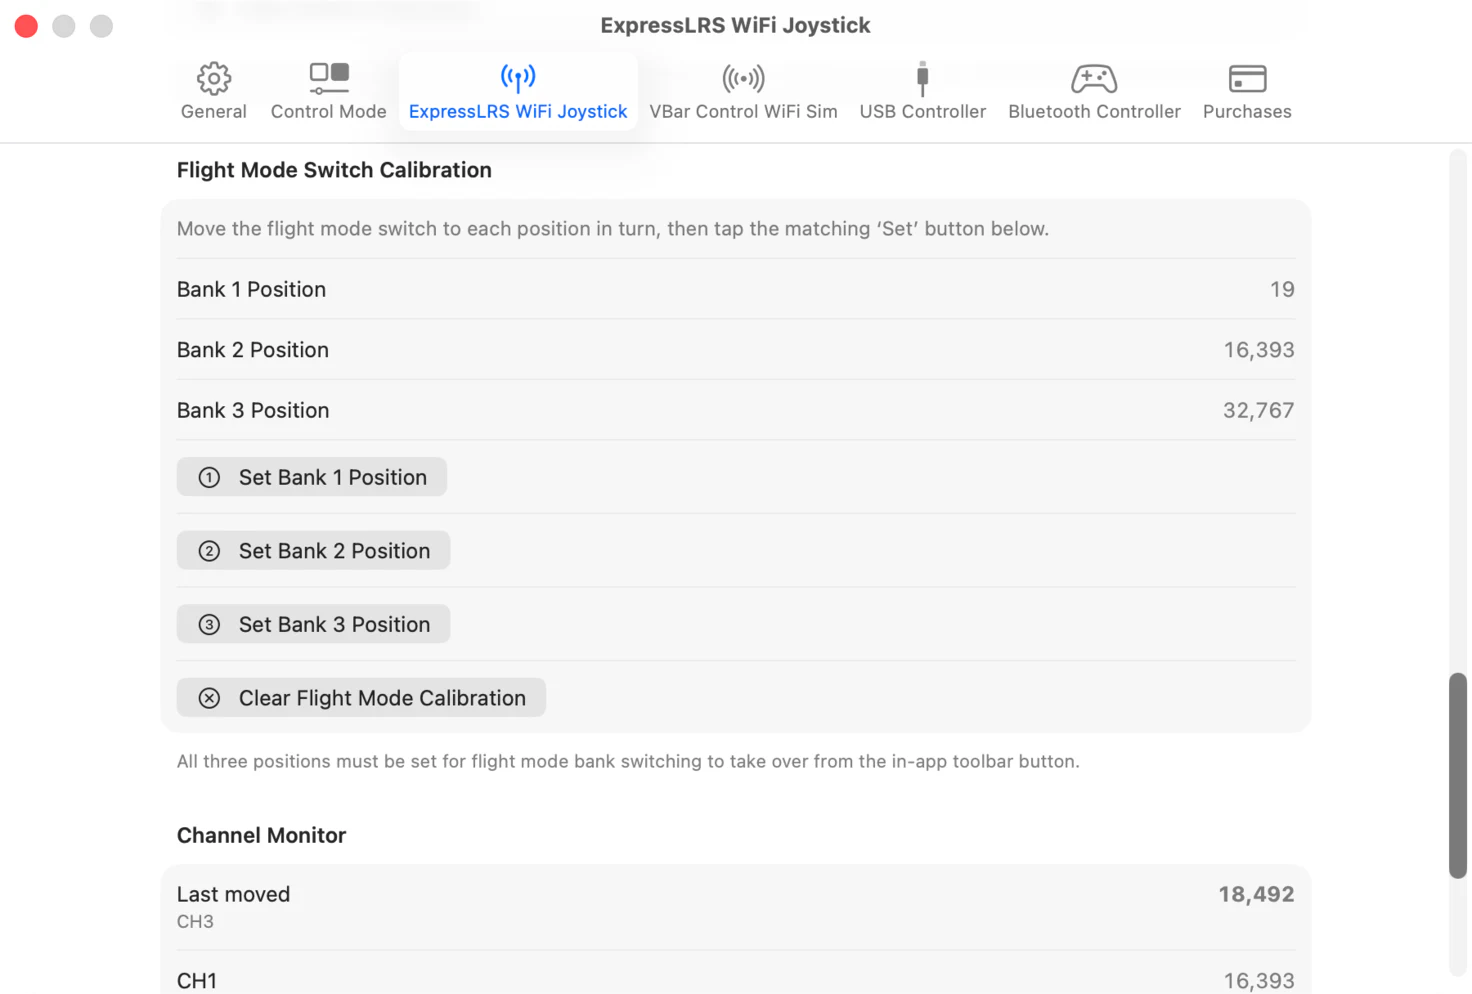Click the "Bank 1 Position" row label
This screenshot has width=1472, height=994.
251,289
